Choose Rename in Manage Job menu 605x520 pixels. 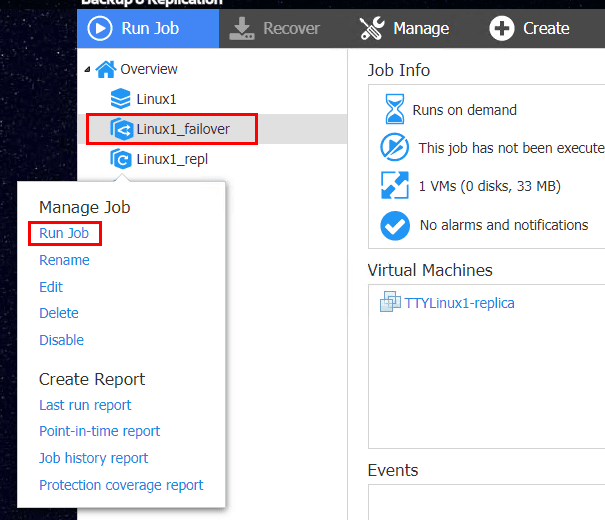coord(64,260)
